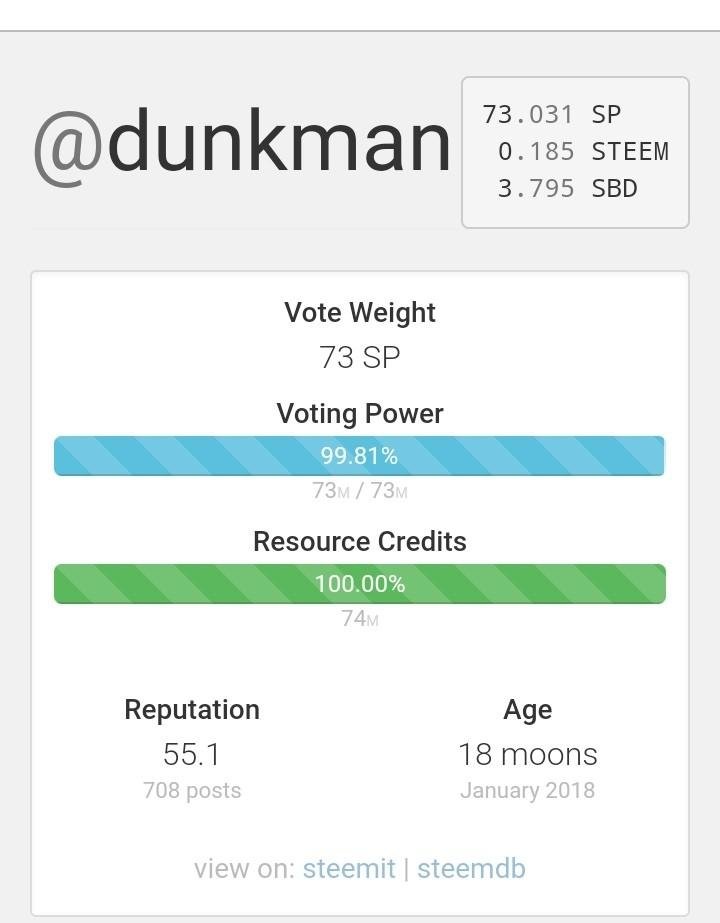Click the Reputation label
720x923 pixels.
[192, 710]
